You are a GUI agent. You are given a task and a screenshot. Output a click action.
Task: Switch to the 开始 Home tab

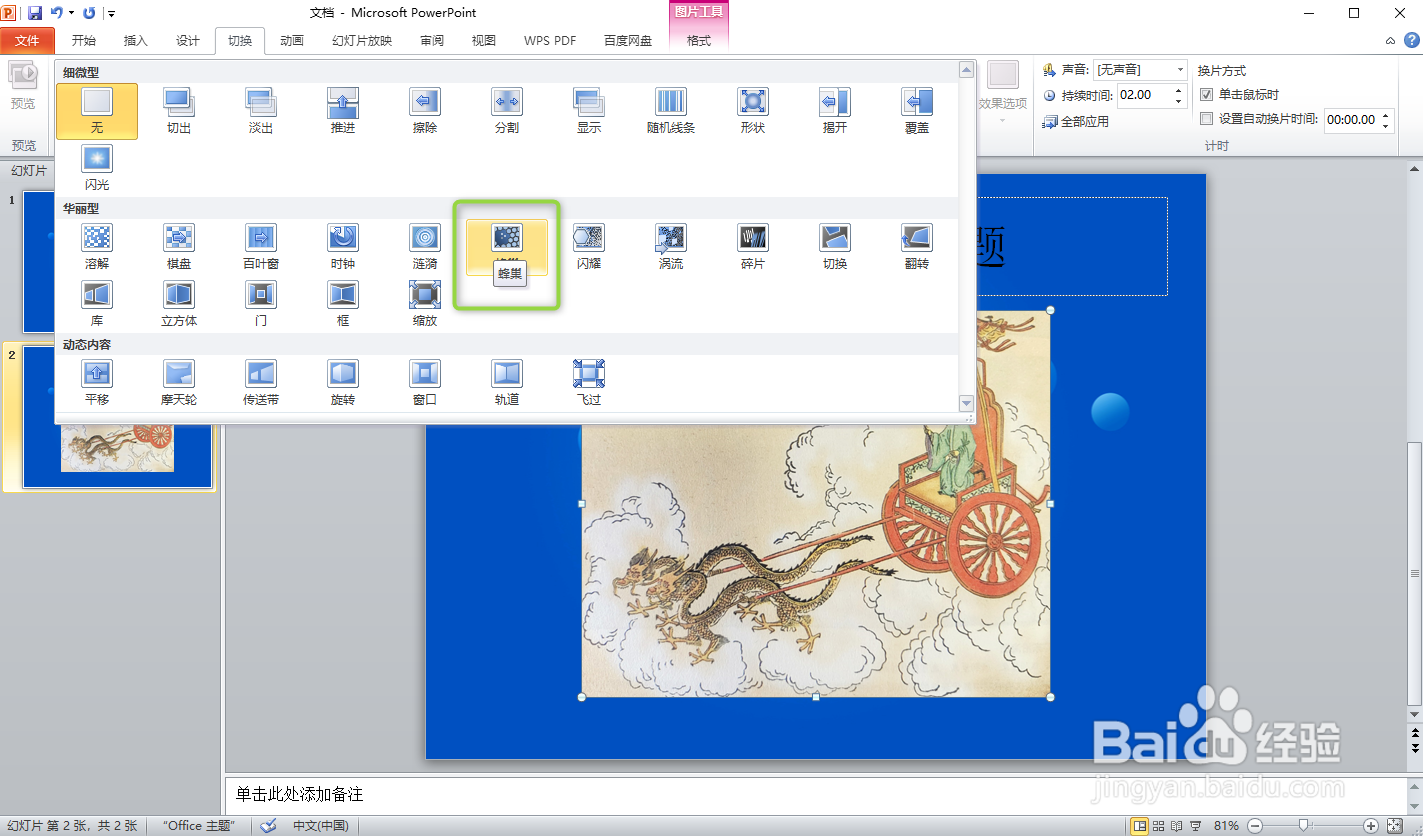[84, 41]
